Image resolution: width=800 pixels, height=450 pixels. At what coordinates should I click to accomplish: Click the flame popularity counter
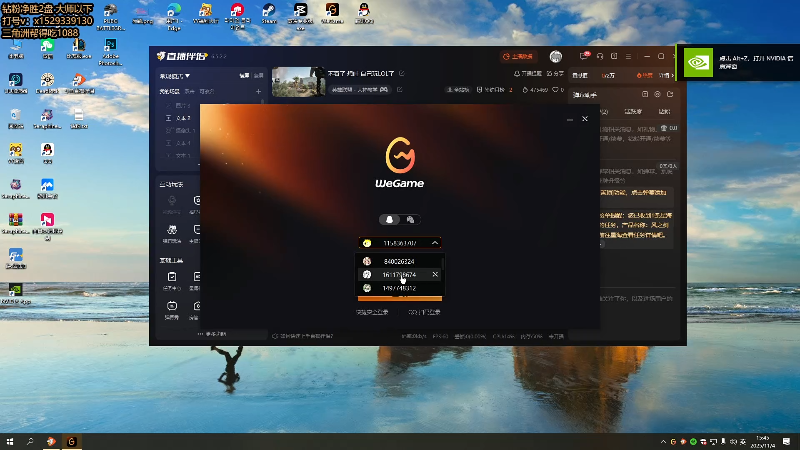pyautogui.click(x=535, y=90)
